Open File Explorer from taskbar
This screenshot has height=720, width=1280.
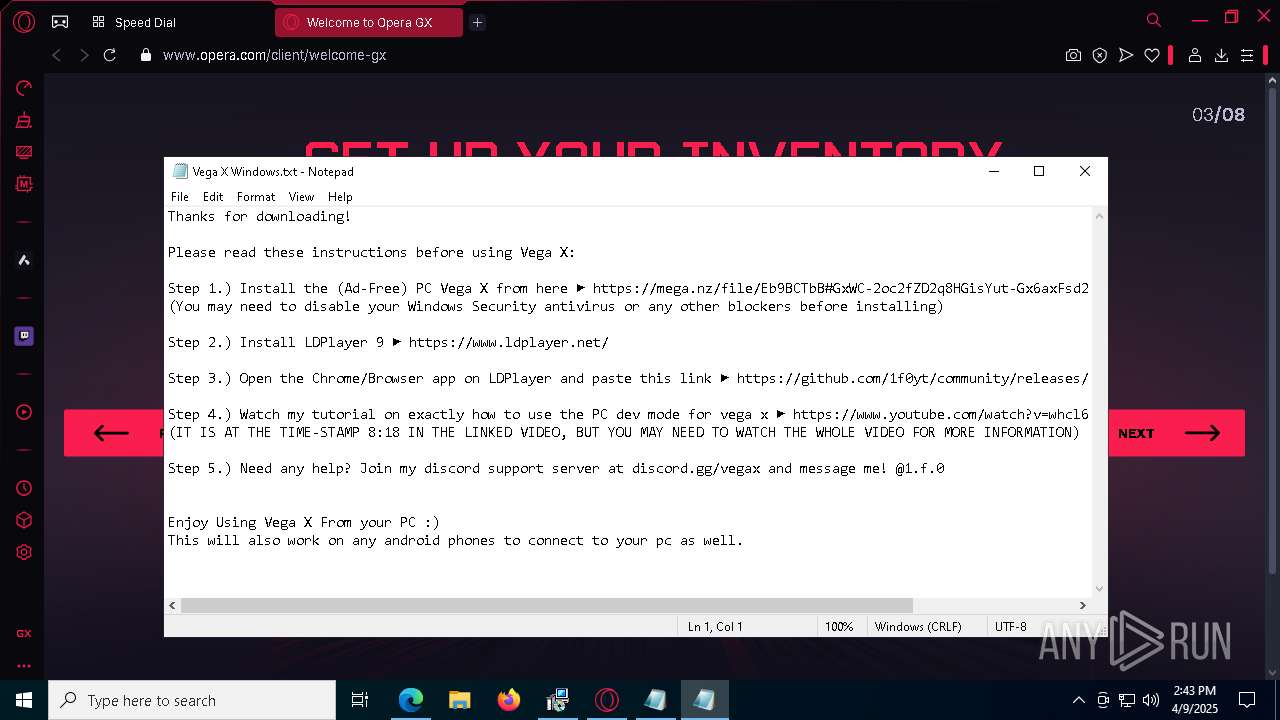pos(460,700)
